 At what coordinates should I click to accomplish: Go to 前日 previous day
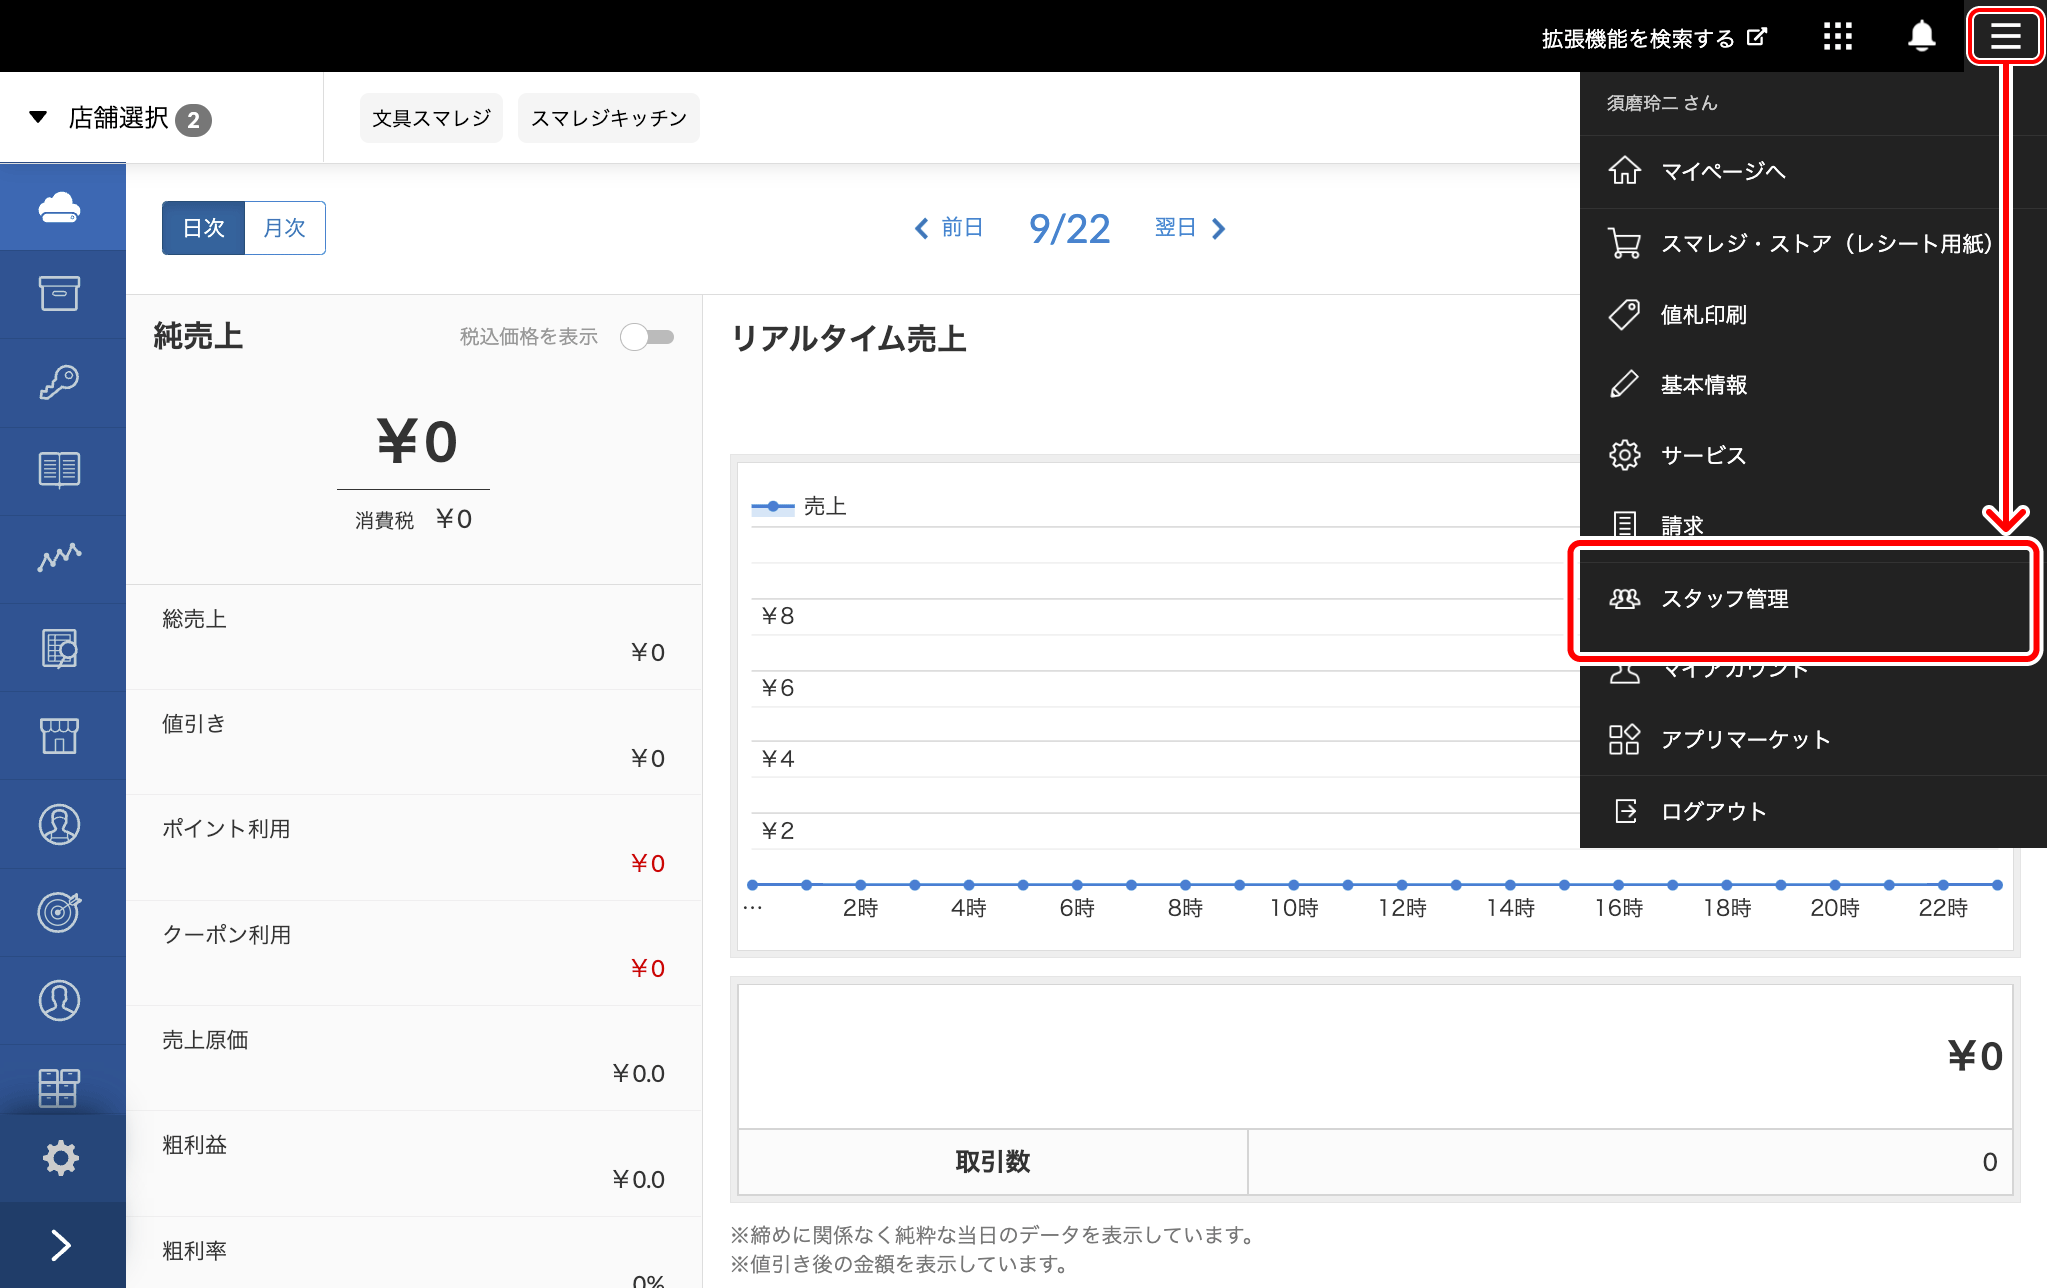[950, 228]
